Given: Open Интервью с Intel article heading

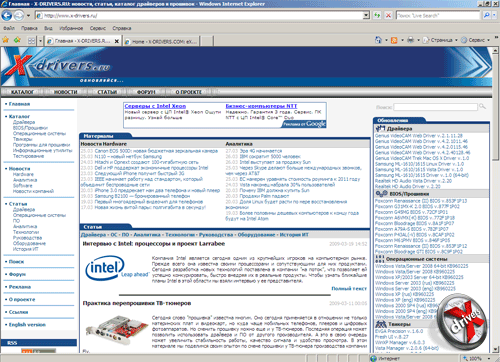Looking at the screenshot, I should pos(154,244).
